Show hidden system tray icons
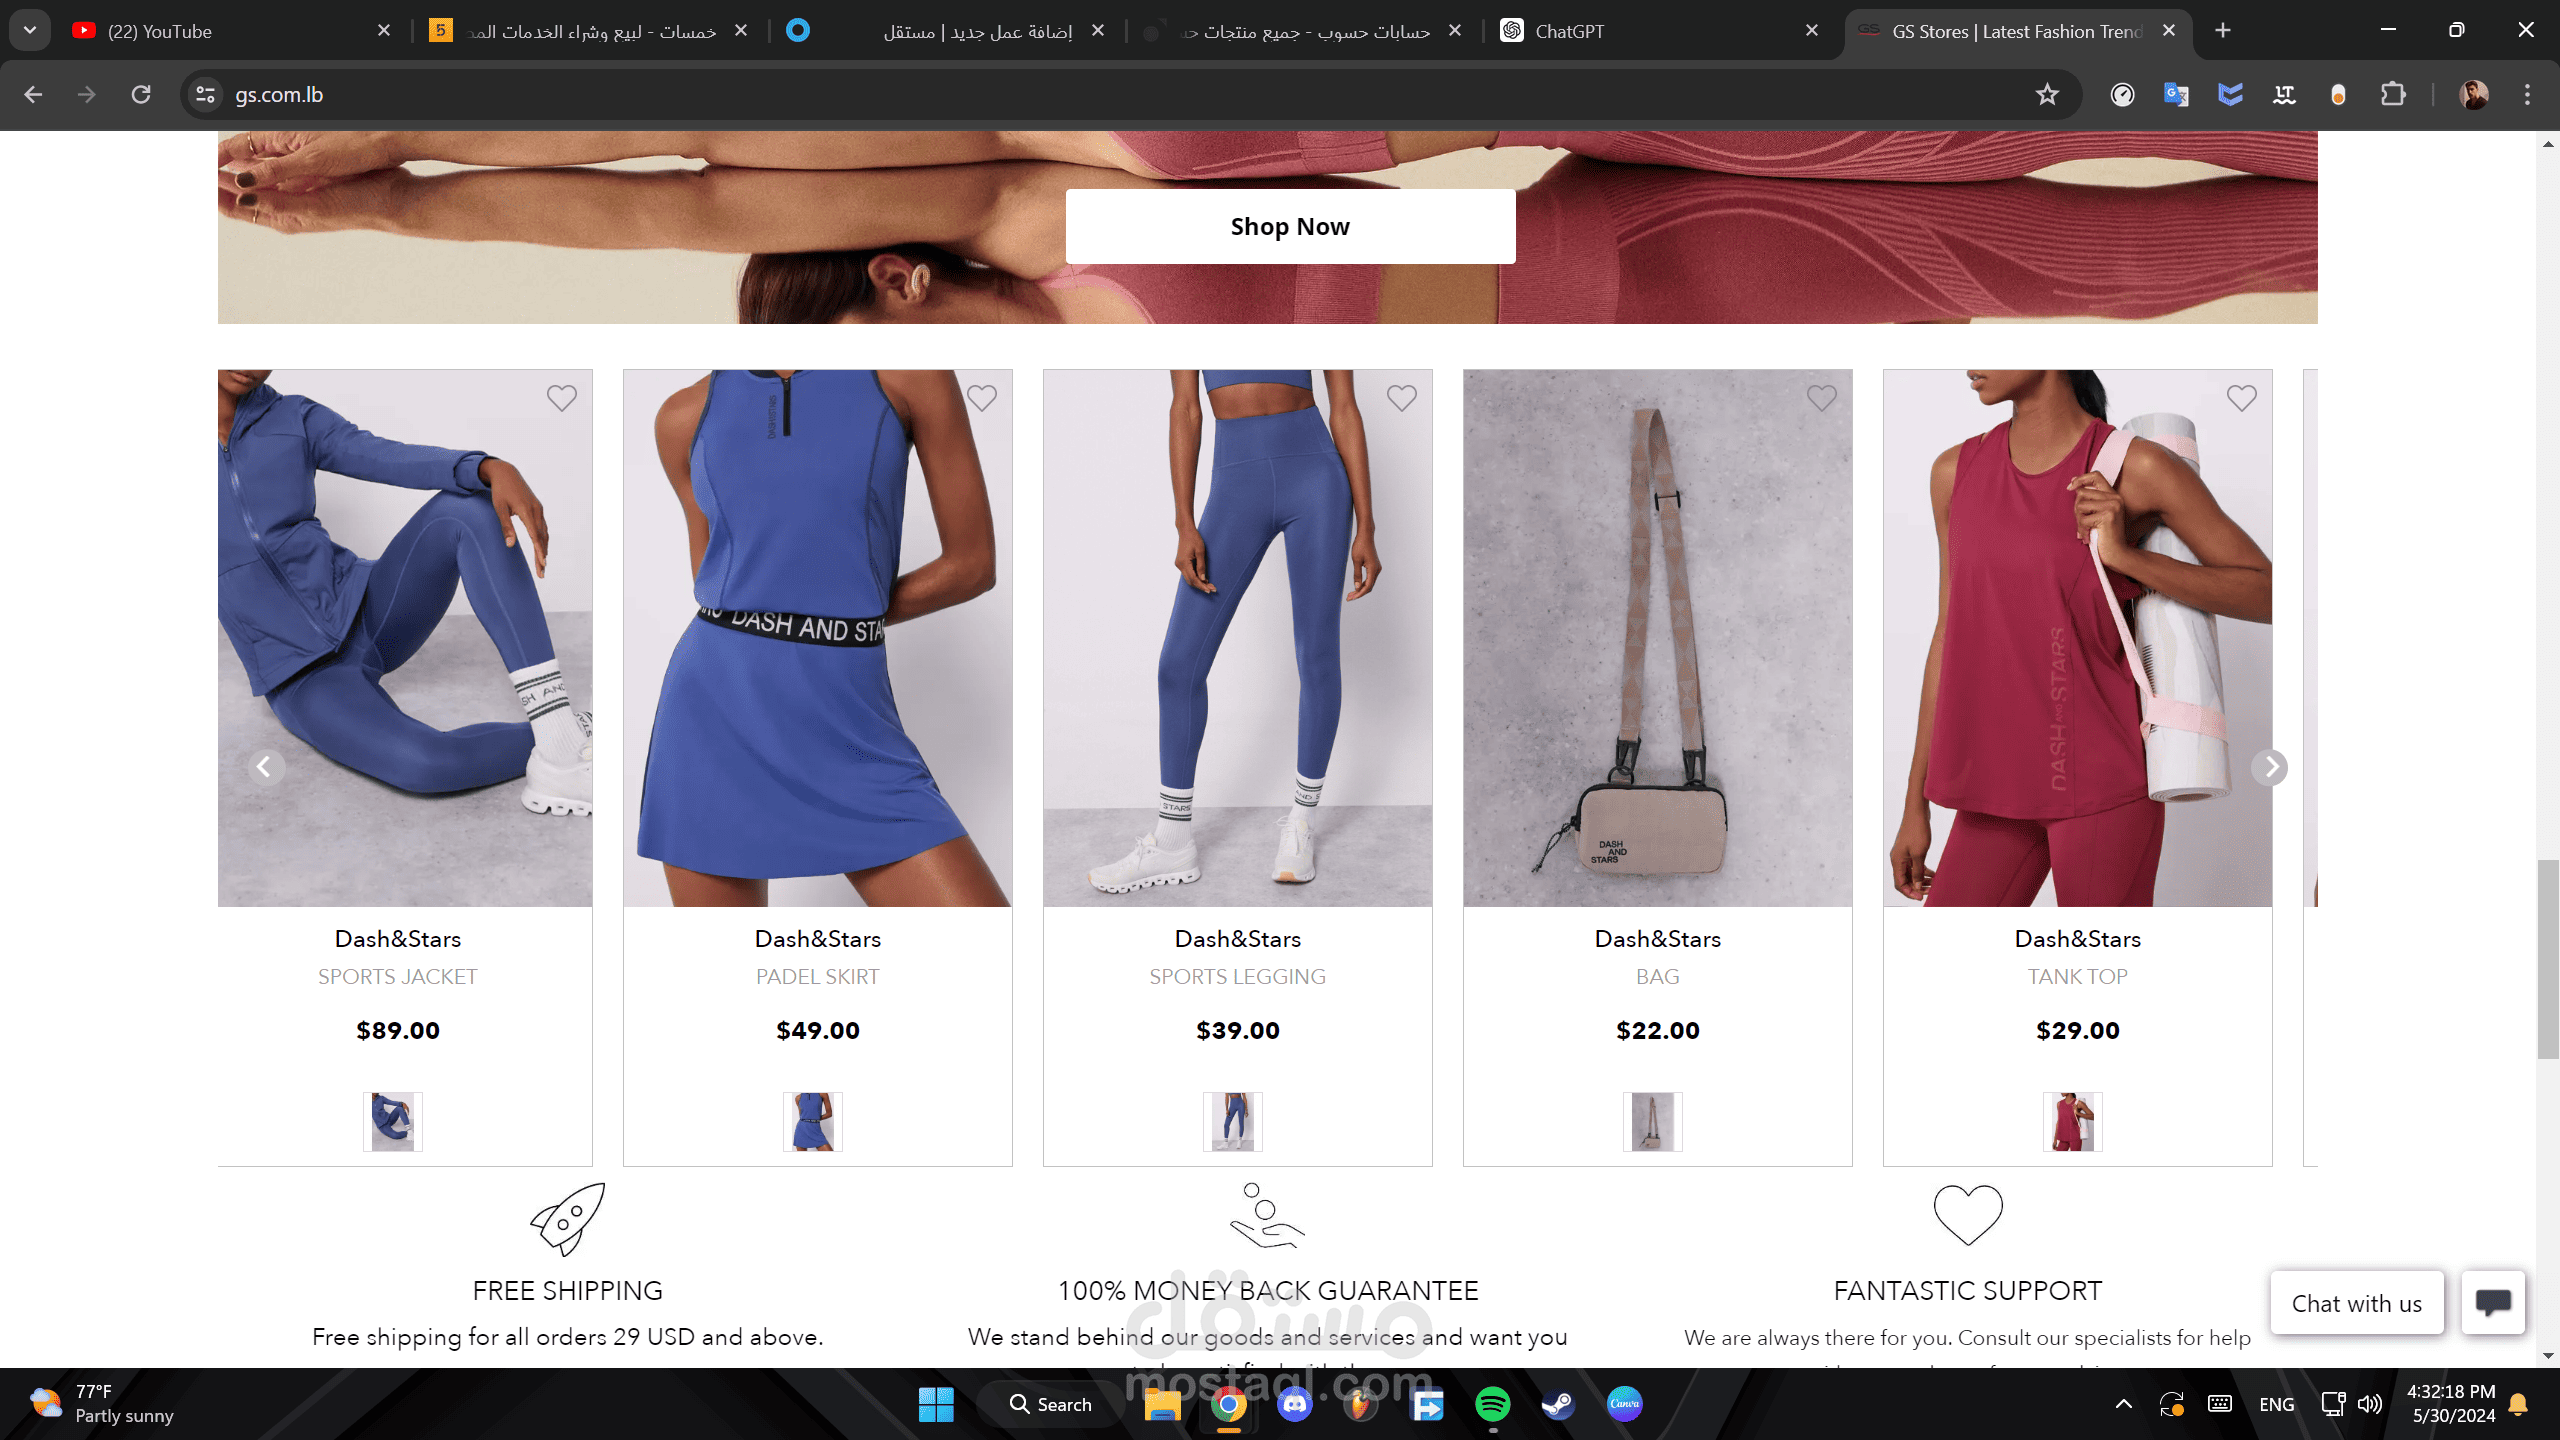The height and width of the screenshot is (1440, 2560). 2123,1405
